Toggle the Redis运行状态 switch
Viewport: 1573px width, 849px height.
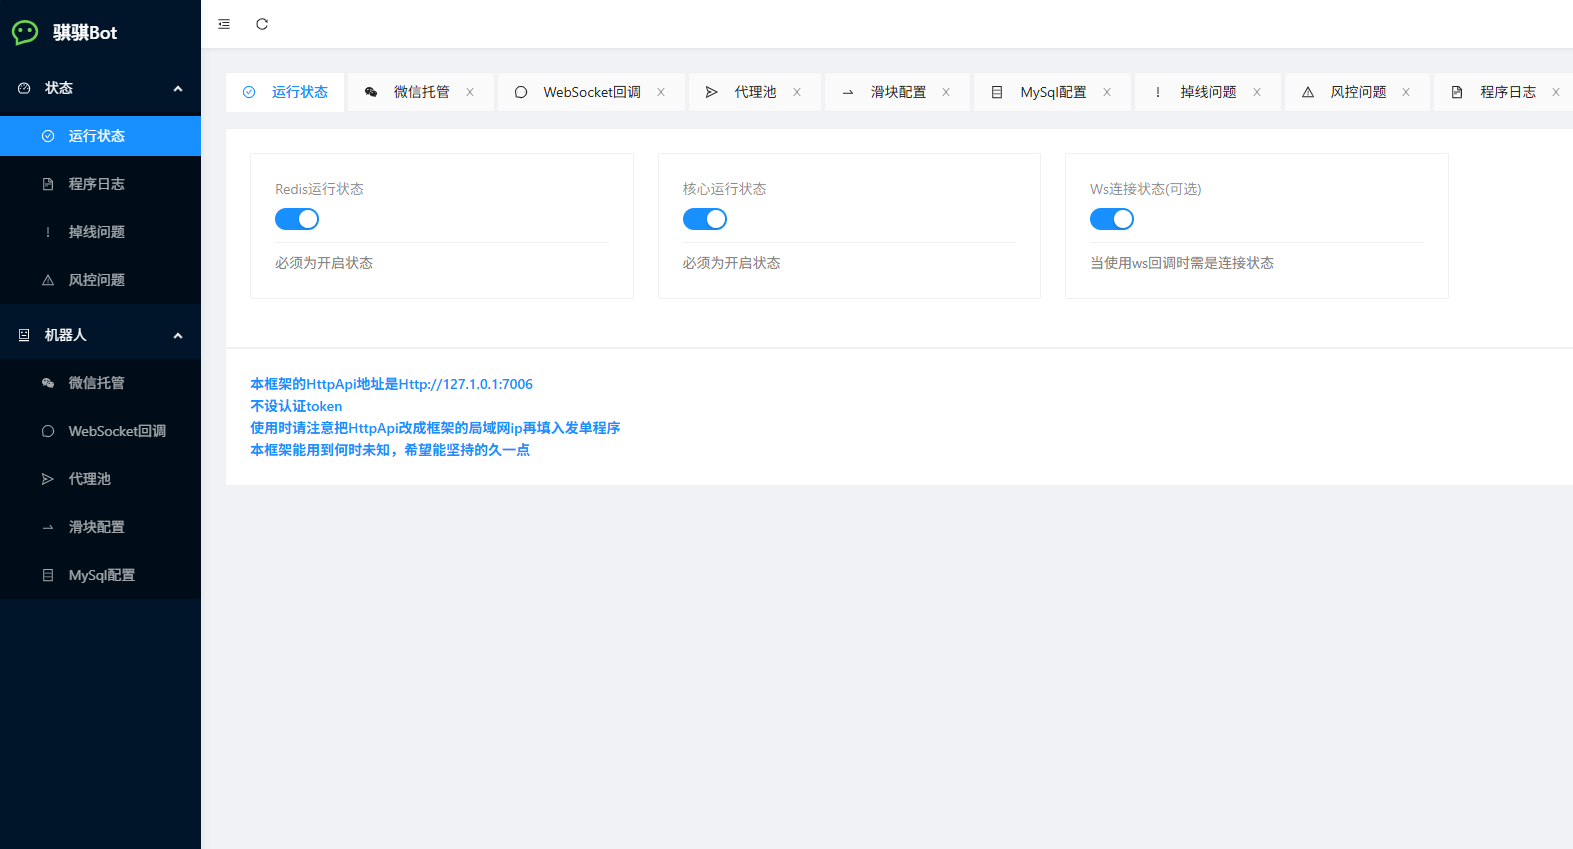[x=297, y=219]
